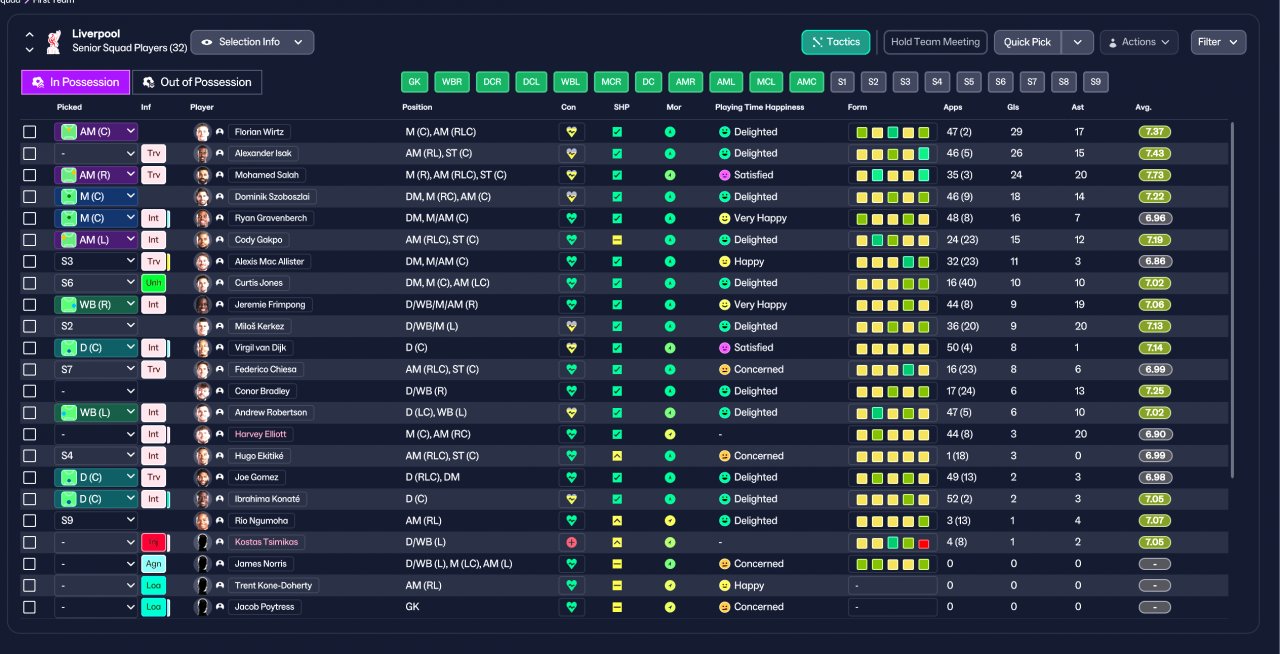The height and width of the screenshot is (654, 1280).
Task: Select the checkbox beside Jacob Poytress
Action: [x=30, y=607]
